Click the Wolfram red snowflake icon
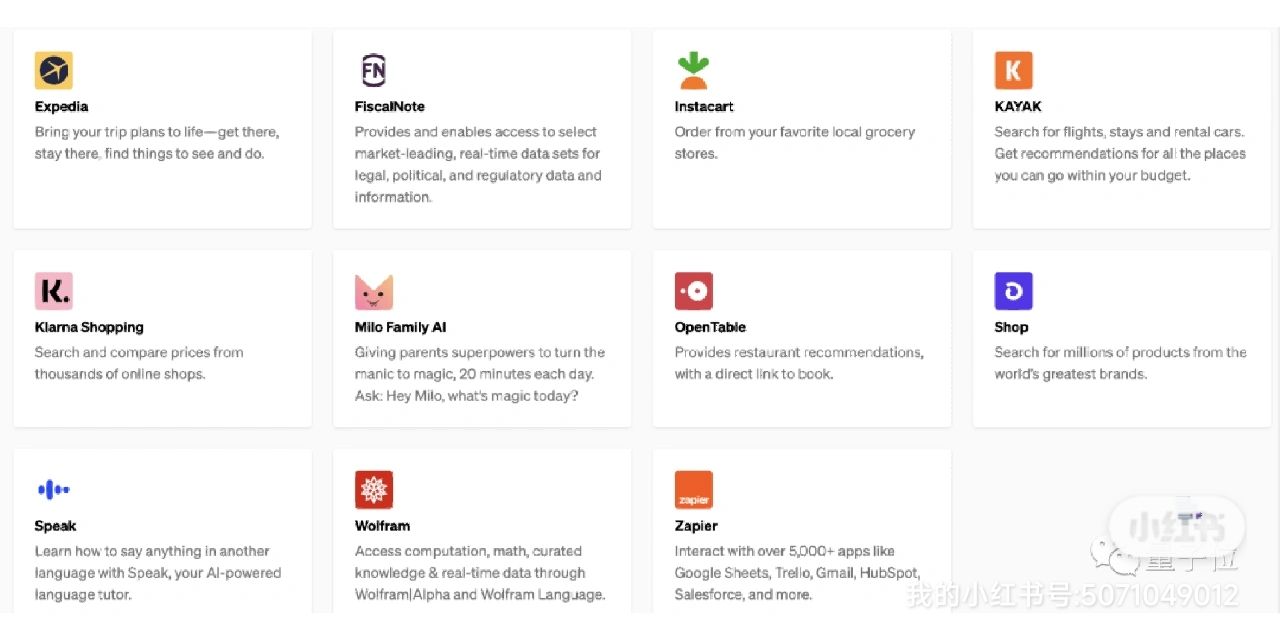This screenshot has height=640, width=1280. click(x=373, y=490)
